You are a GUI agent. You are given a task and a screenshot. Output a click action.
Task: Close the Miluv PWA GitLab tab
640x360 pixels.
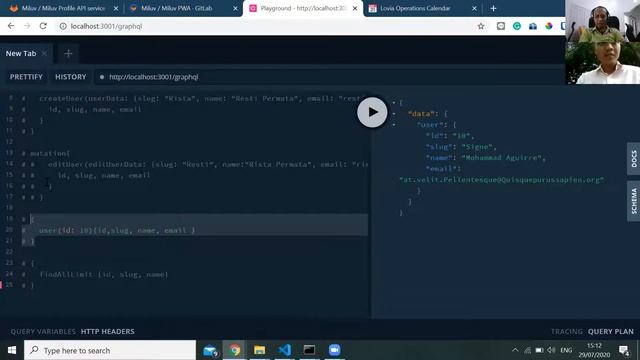[x=235, y=8]
